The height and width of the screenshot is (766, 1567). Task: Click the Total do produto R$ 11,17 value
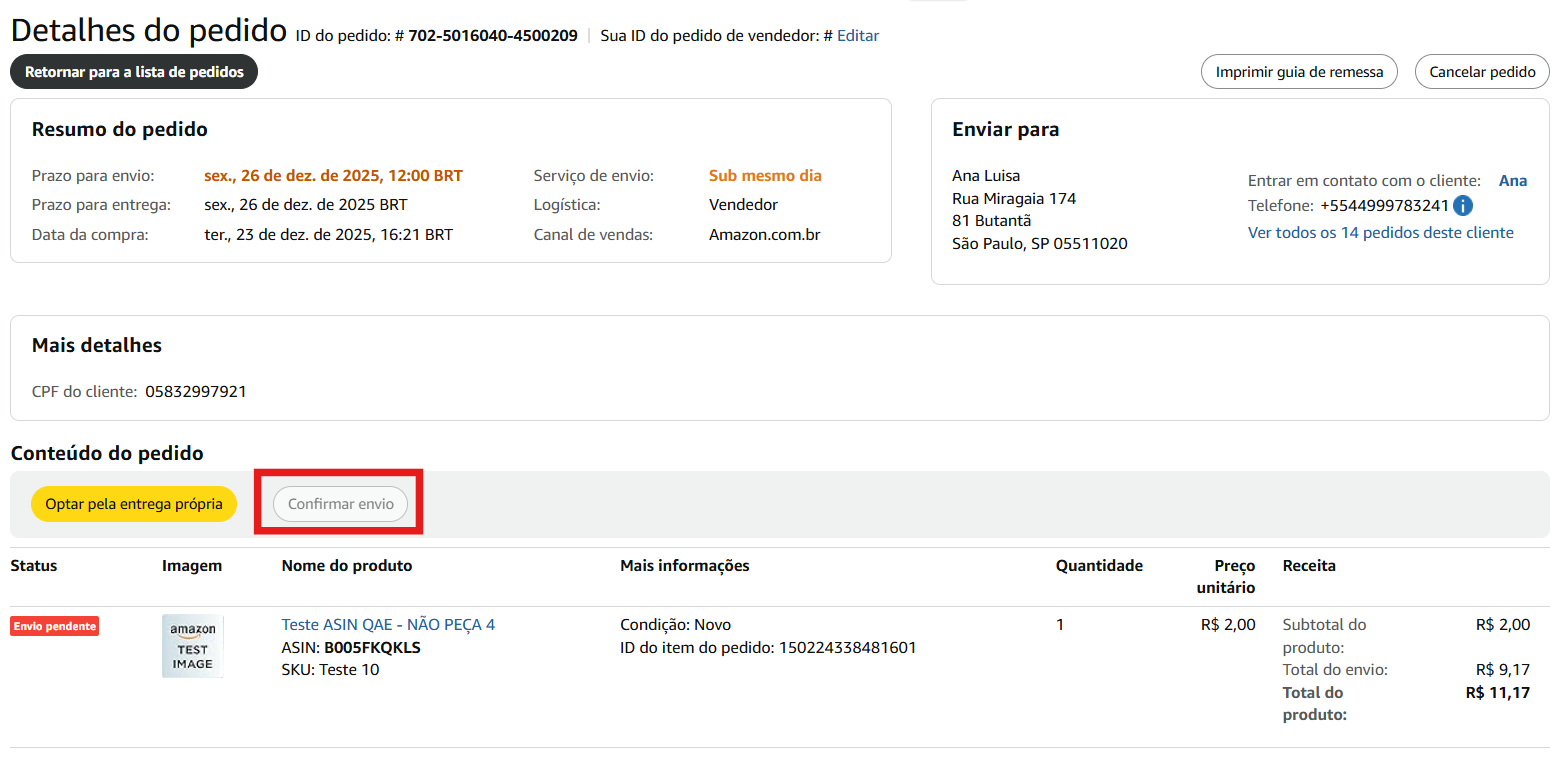point(1497,692)
